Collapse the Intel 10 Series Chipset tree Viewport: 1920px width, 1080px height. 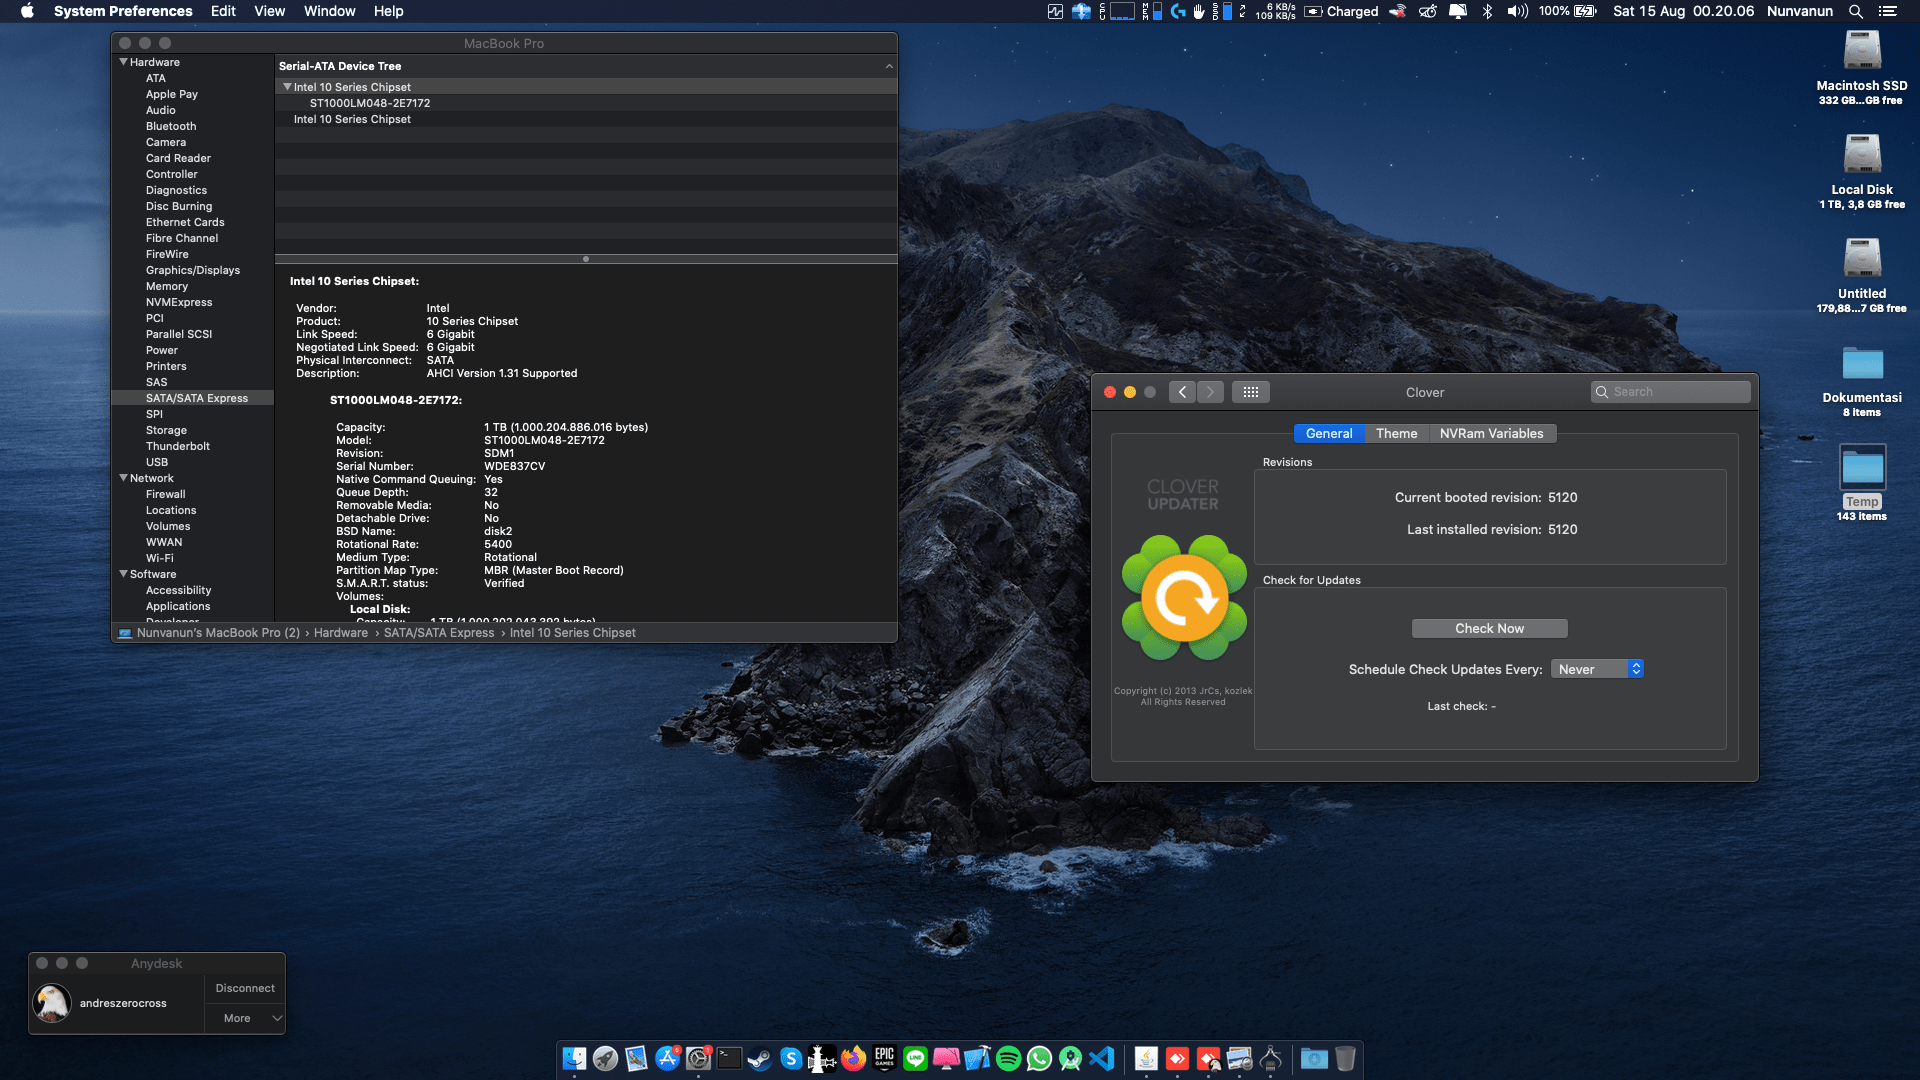point(287,87)
